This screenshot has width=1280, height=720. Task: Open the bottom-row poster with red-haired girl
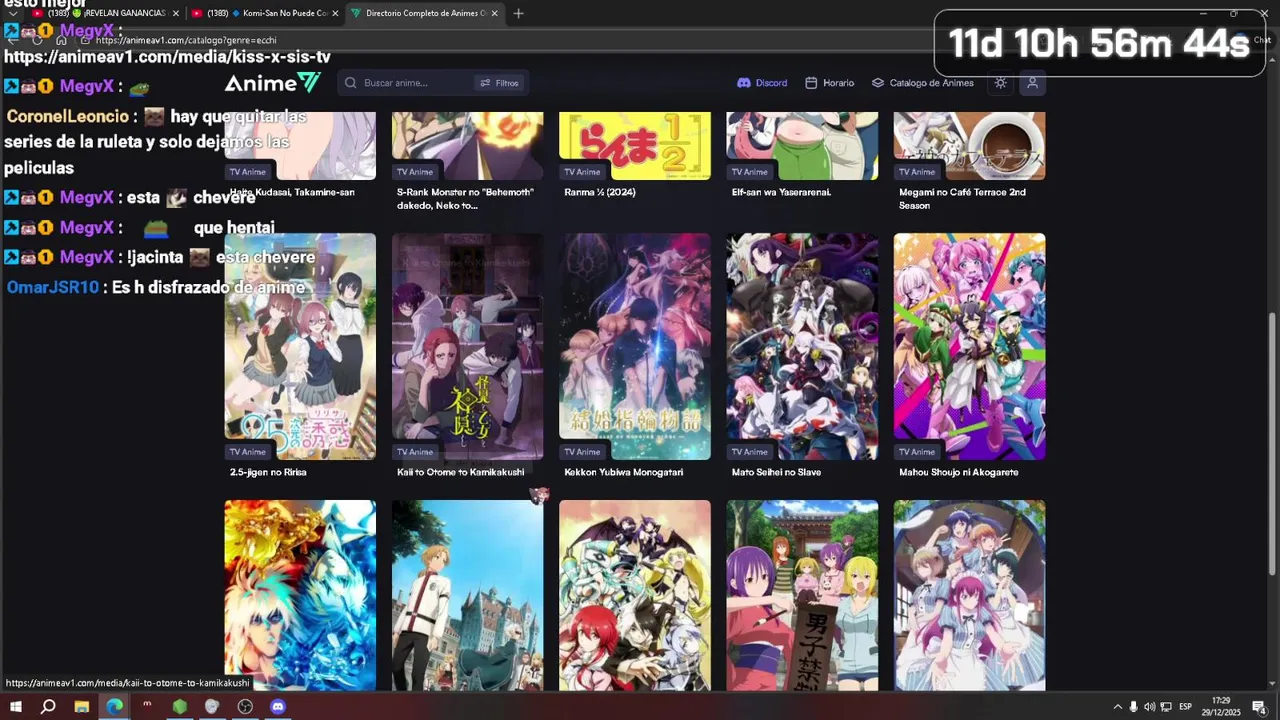pos(635,595)
